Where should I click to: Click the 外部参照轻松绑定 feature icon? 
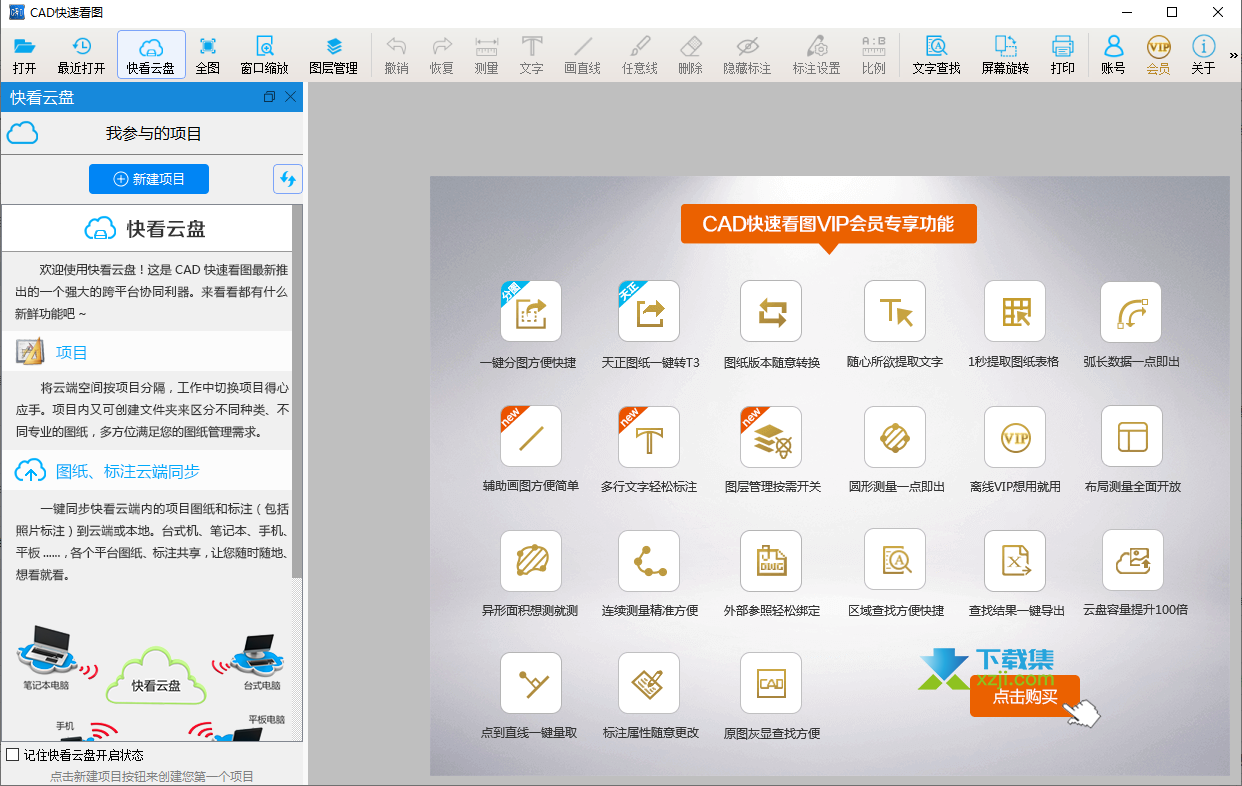pos(771,560)
